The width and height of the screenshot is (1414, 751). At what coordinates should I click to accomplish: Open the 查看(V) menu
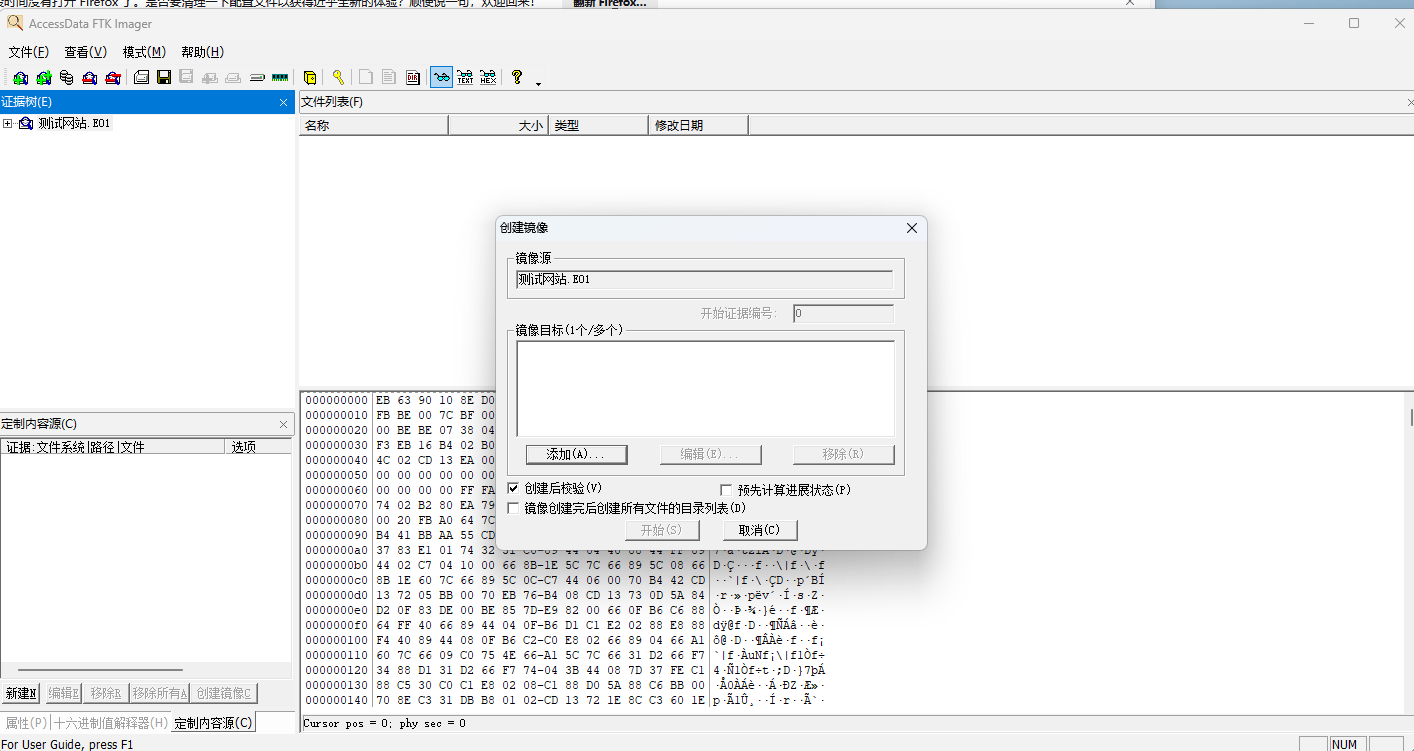[x=86, y=52]
